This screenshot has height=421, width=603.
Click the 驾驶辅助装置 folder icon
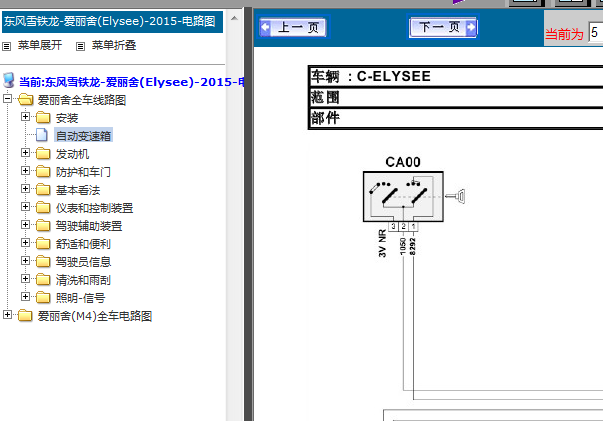tap(43, 225)
